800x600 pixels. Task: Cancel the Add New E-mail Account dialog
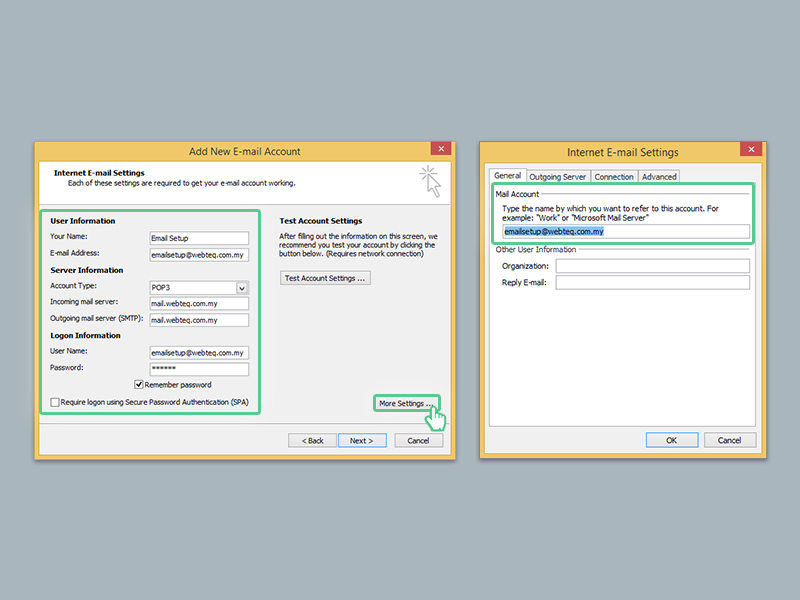(x=418, y=440)
